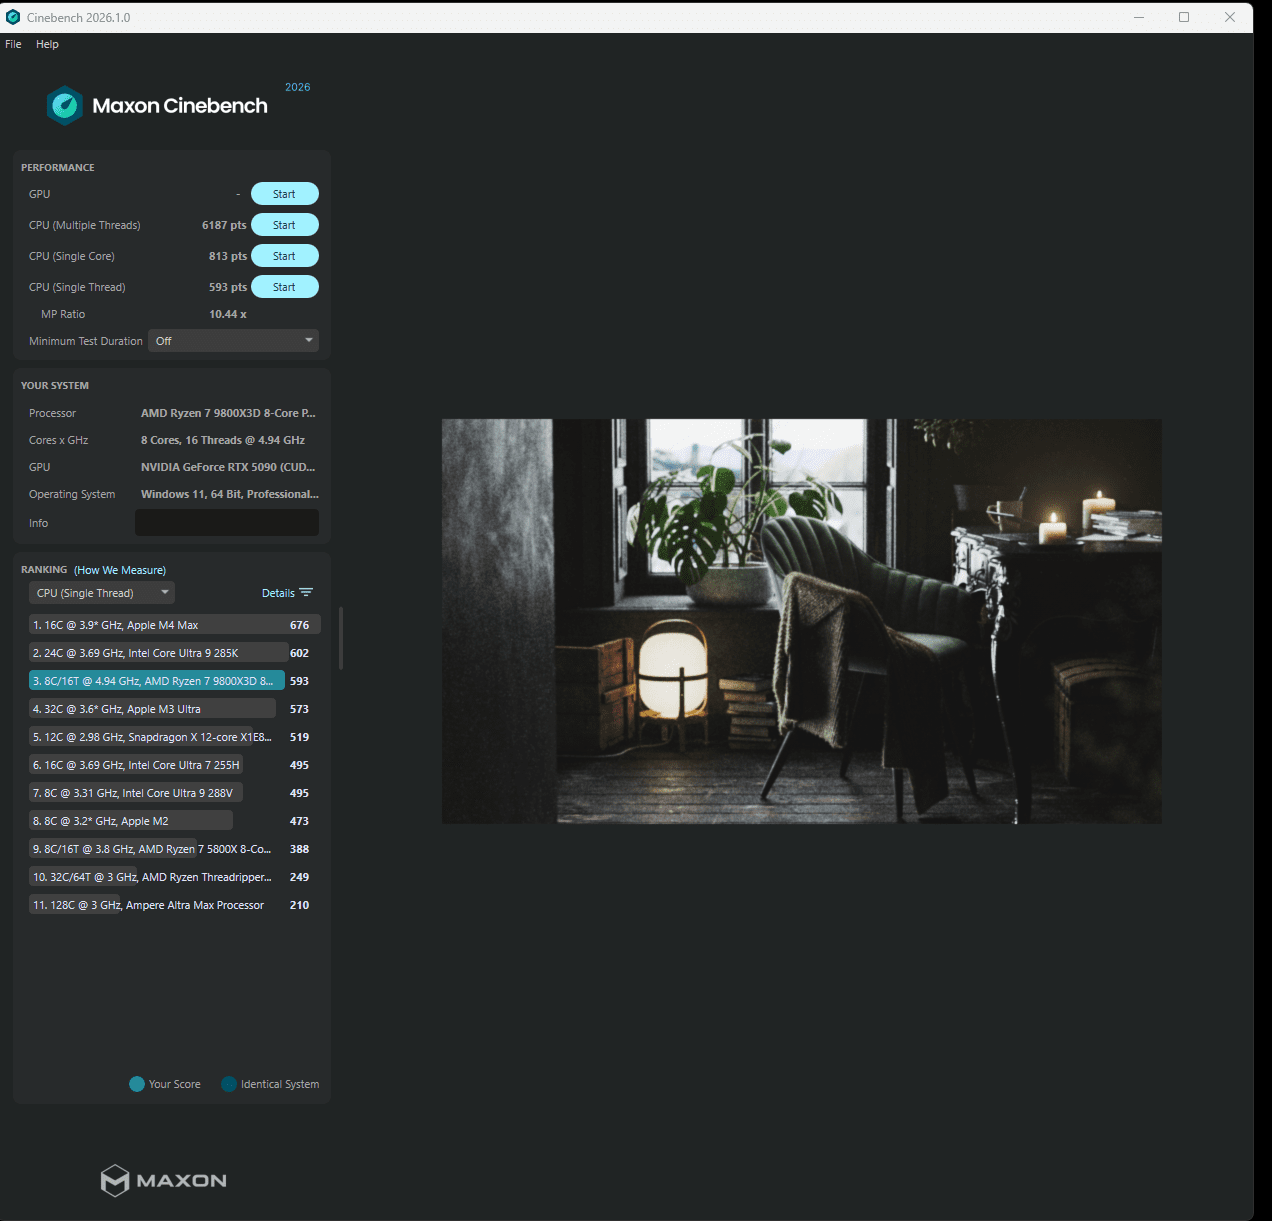The width and height of the screenshot is (1272, 1221).
Task: Open the File menu
Action: [13, 44]
